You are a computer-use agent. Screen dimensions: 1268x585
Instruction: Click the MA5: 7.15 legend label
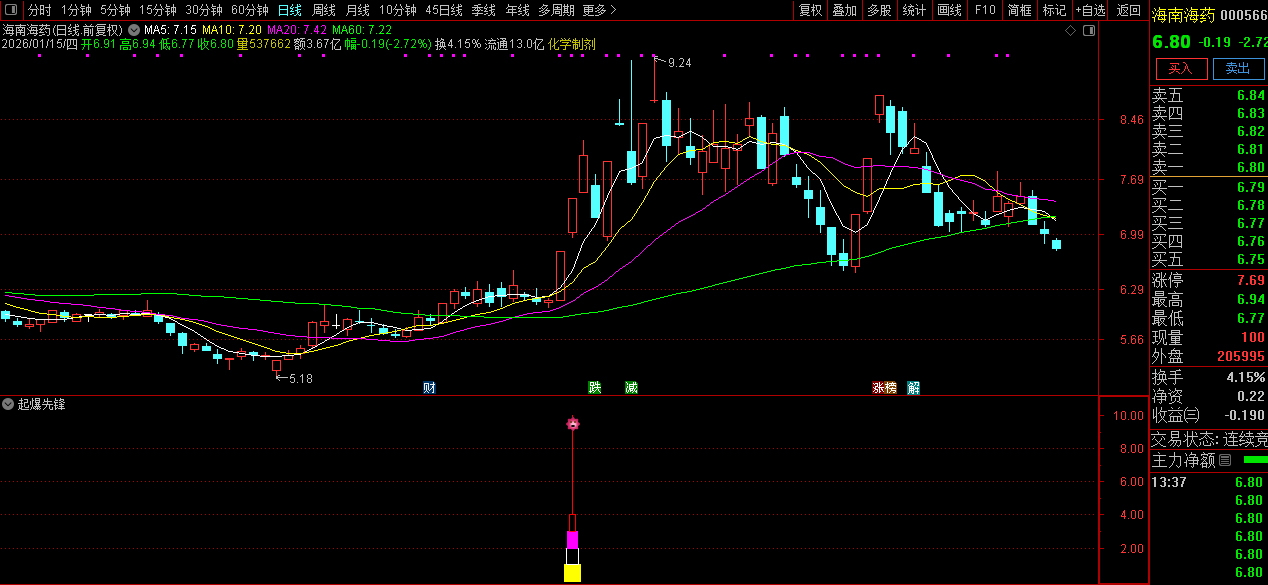(x=170, y=30)
